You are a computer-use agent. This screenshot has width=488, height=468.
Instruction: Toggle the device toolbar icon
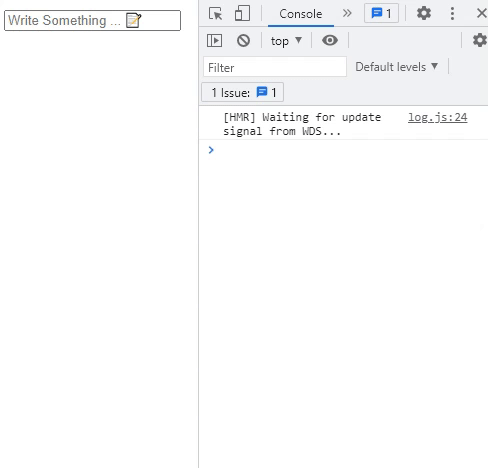tap(242, 14)
